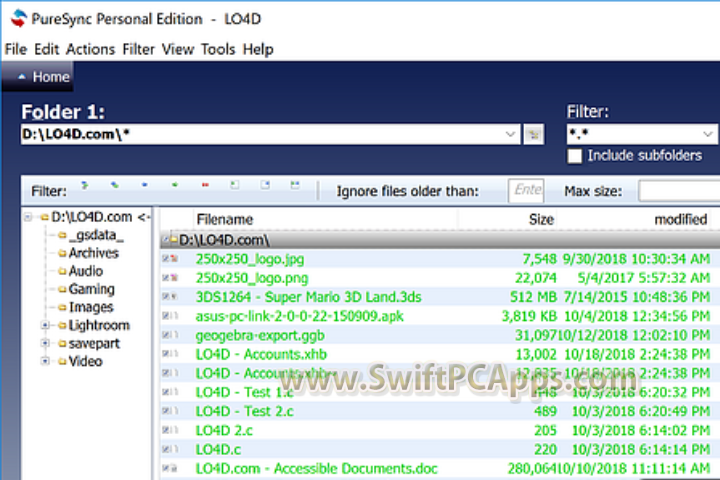Click the red double-bar filter icon
The height and width of the screenshot is (480, 720).
pos(205,185)
